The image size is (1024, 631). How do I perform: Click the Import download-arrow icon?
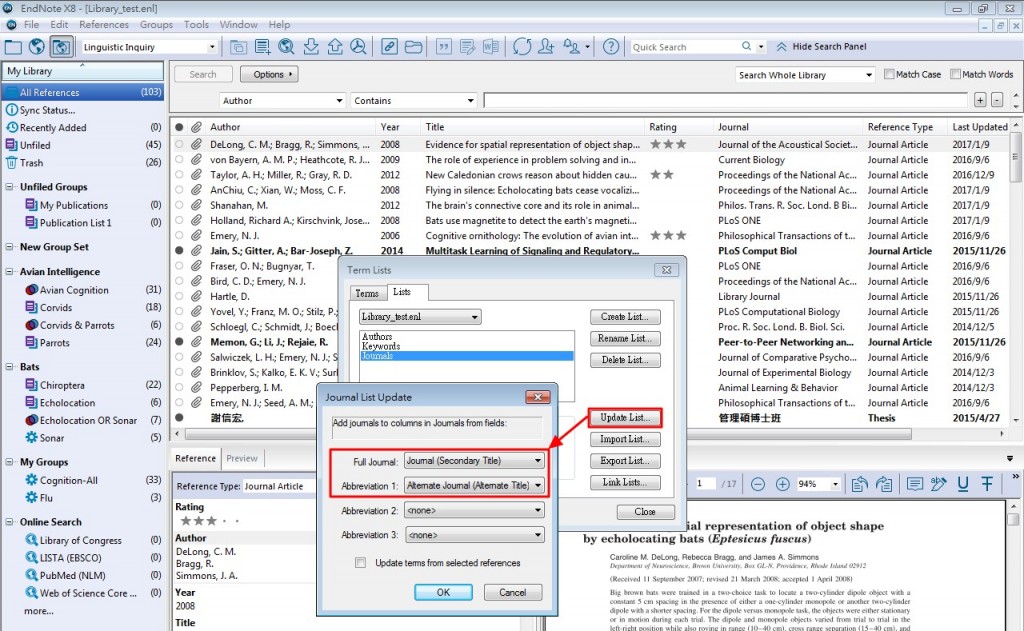click(312, 47)
